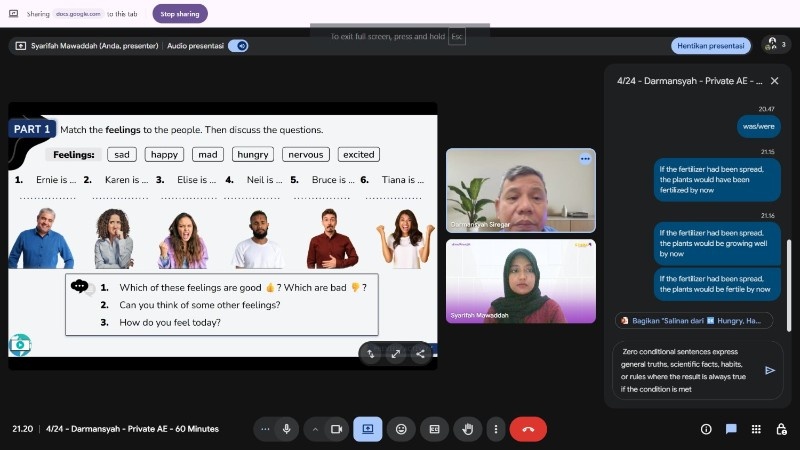Click the 'Can you think of some other feelings?' question
Viewport: 800px width, 450px height.
click(x=199, y=305)
